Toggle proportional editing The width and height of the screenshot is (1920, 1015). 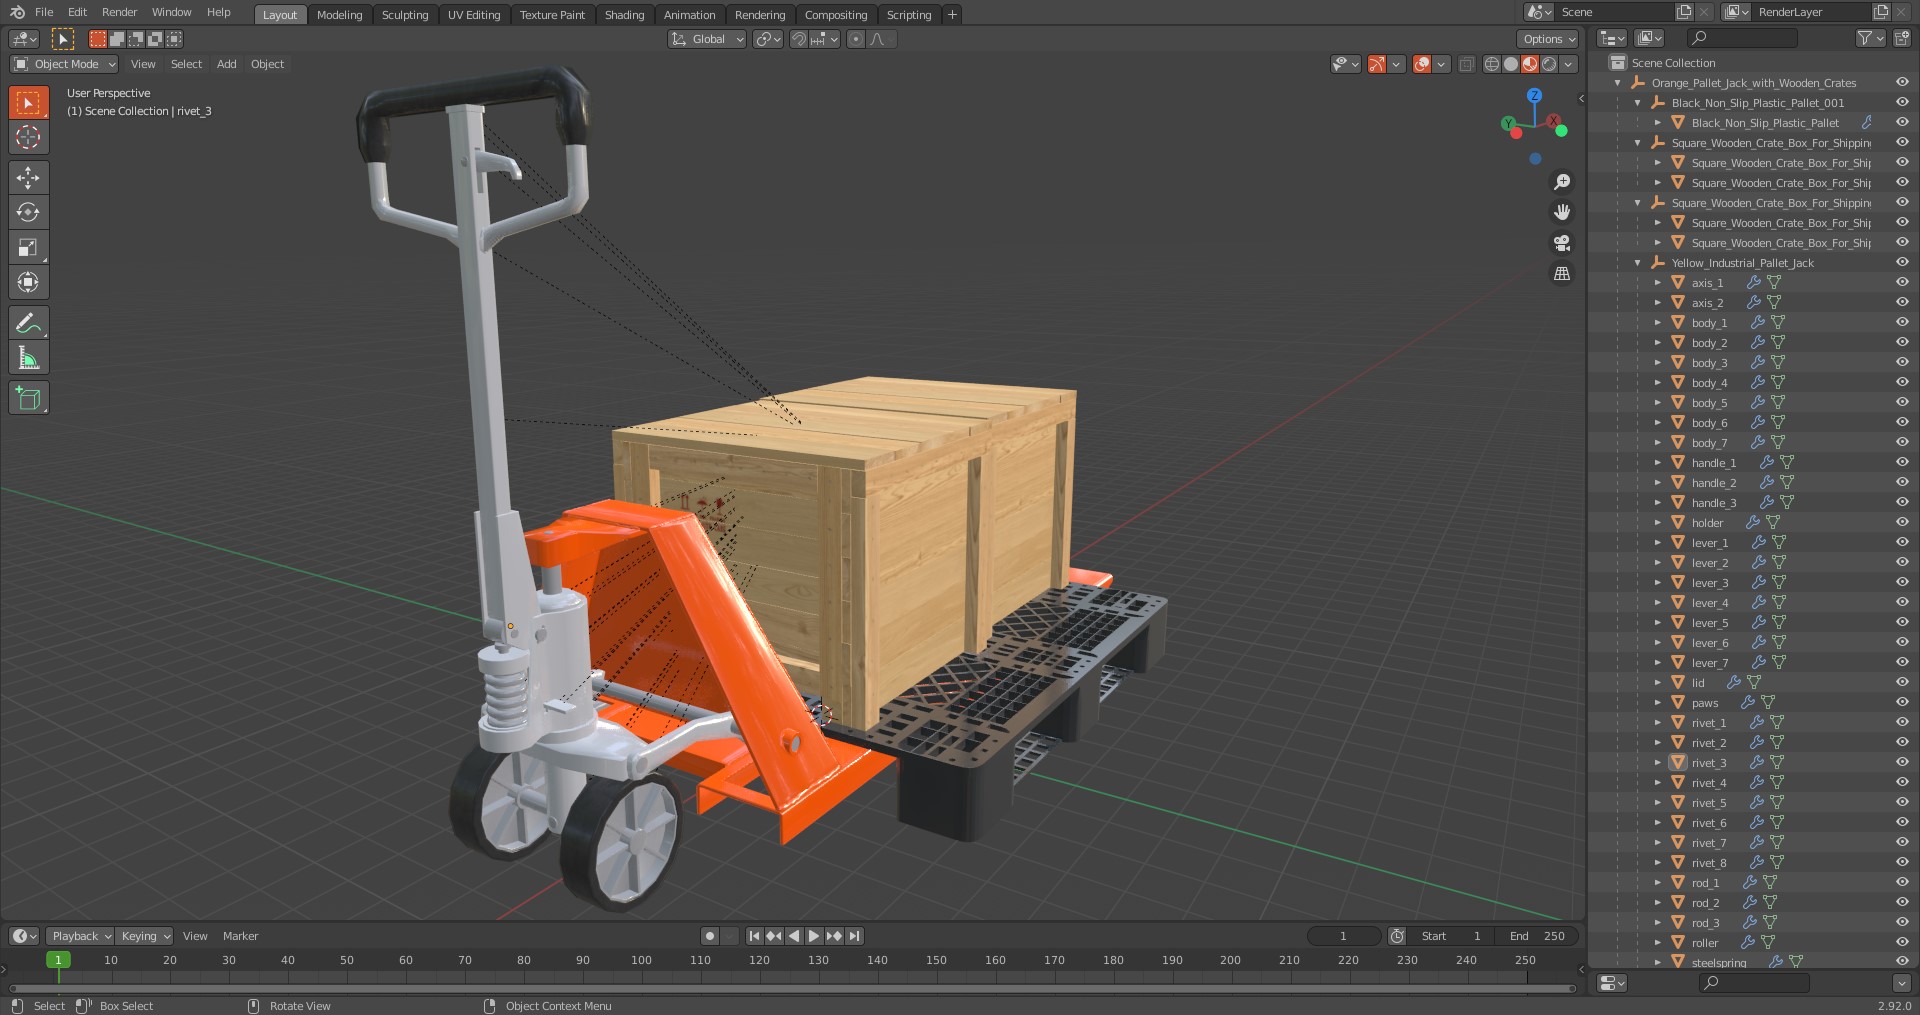[855, 39]
